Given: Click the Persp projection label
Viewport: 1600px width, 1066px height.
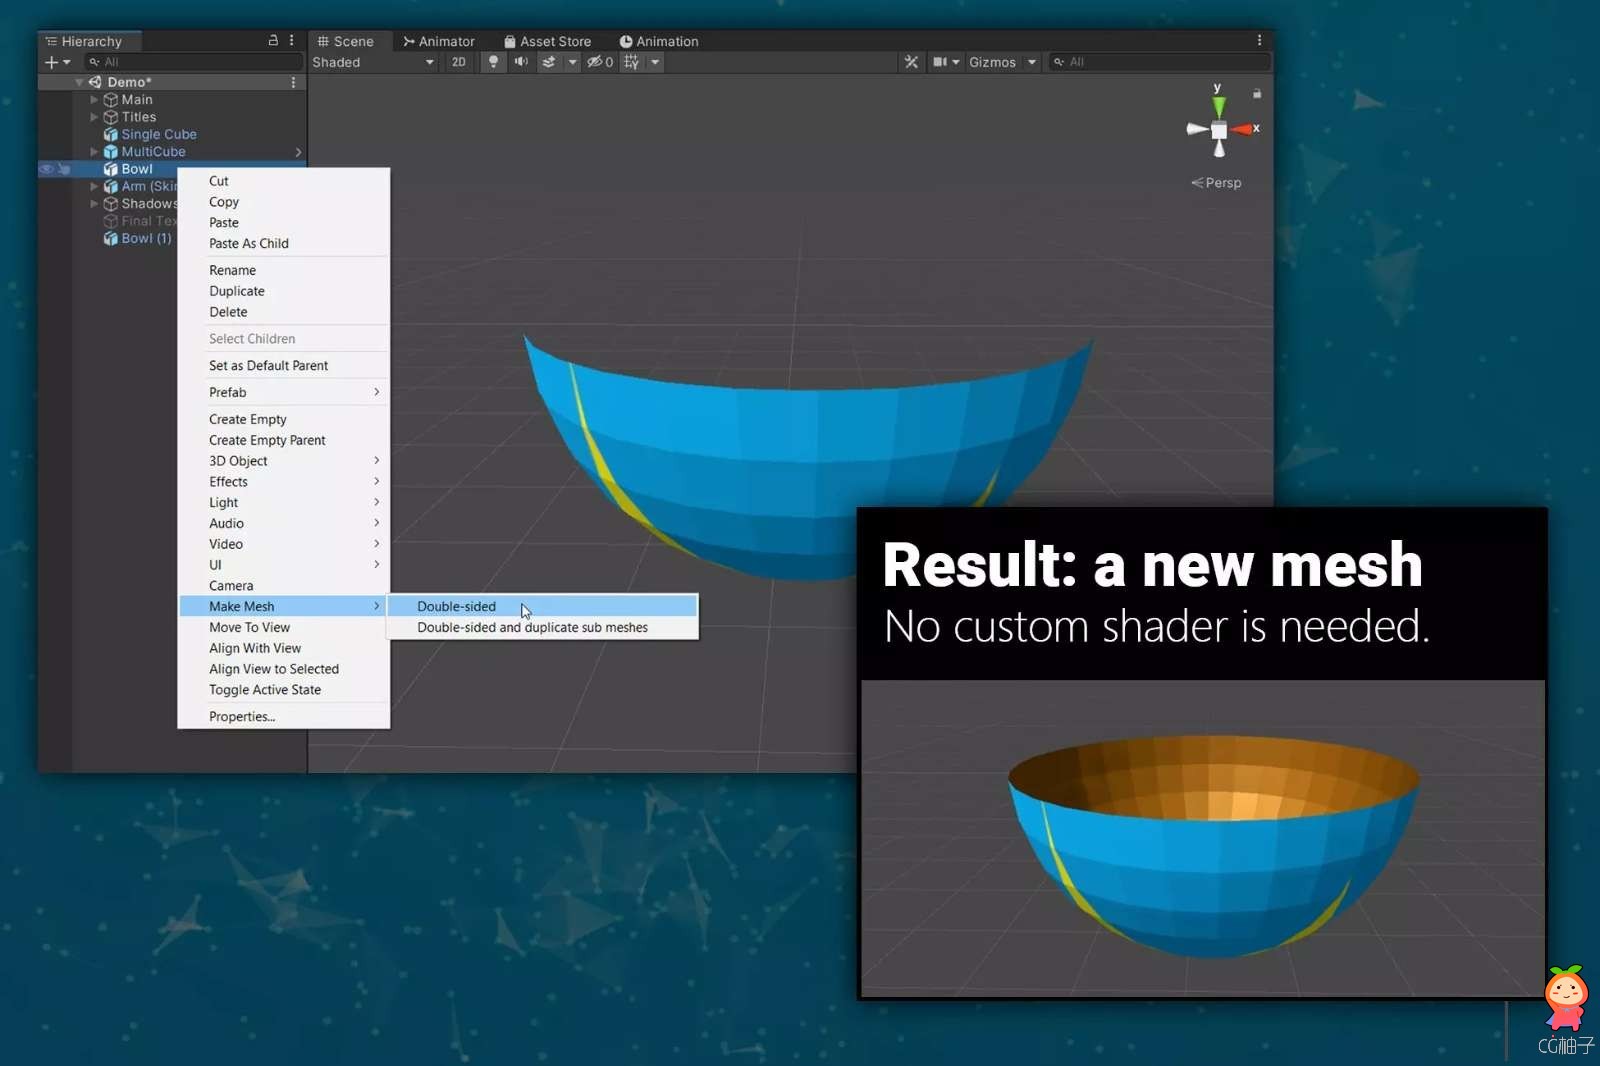Looking at the screenshot, I should pos(1217,183).
